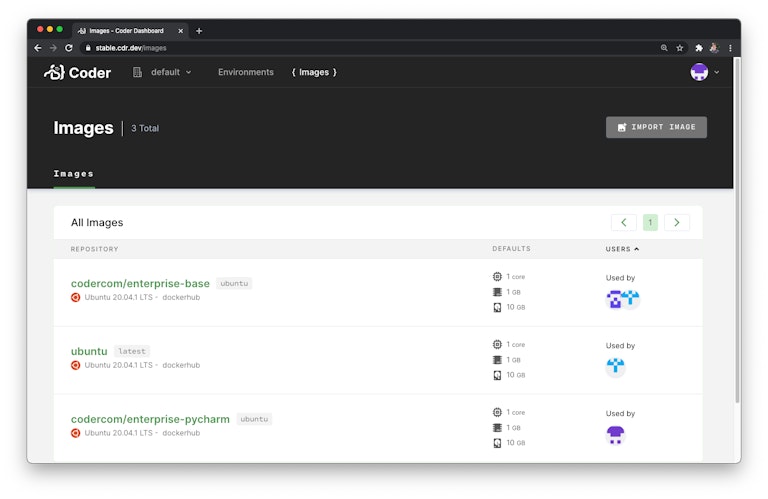Click the Coder logo in the header

coord(77,72)
